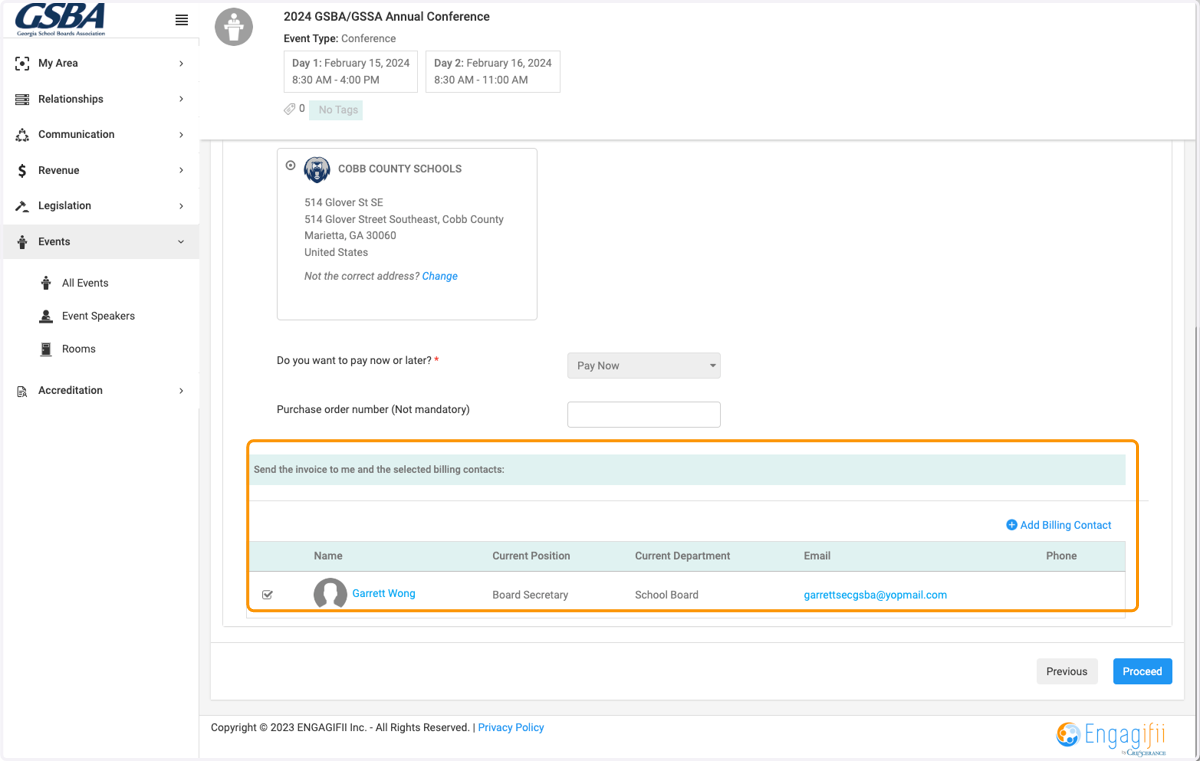Viewport: 1200px width, 761px height.
Task: Expand the Communication menu chevron
Action: pos(181,135)
